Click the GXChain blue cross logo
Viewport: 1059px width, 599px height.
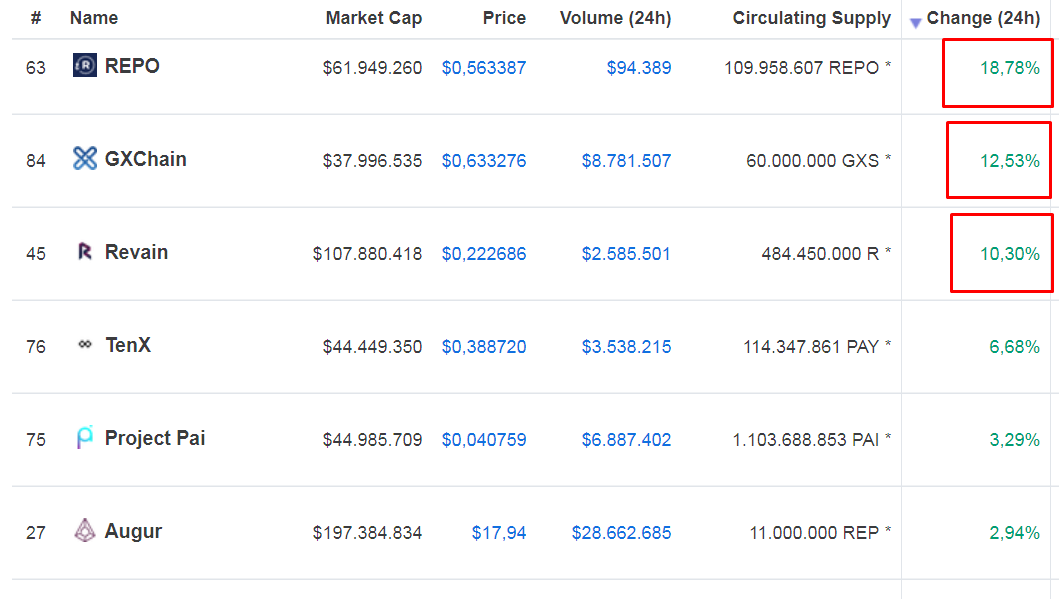click(x=84, y=159)
